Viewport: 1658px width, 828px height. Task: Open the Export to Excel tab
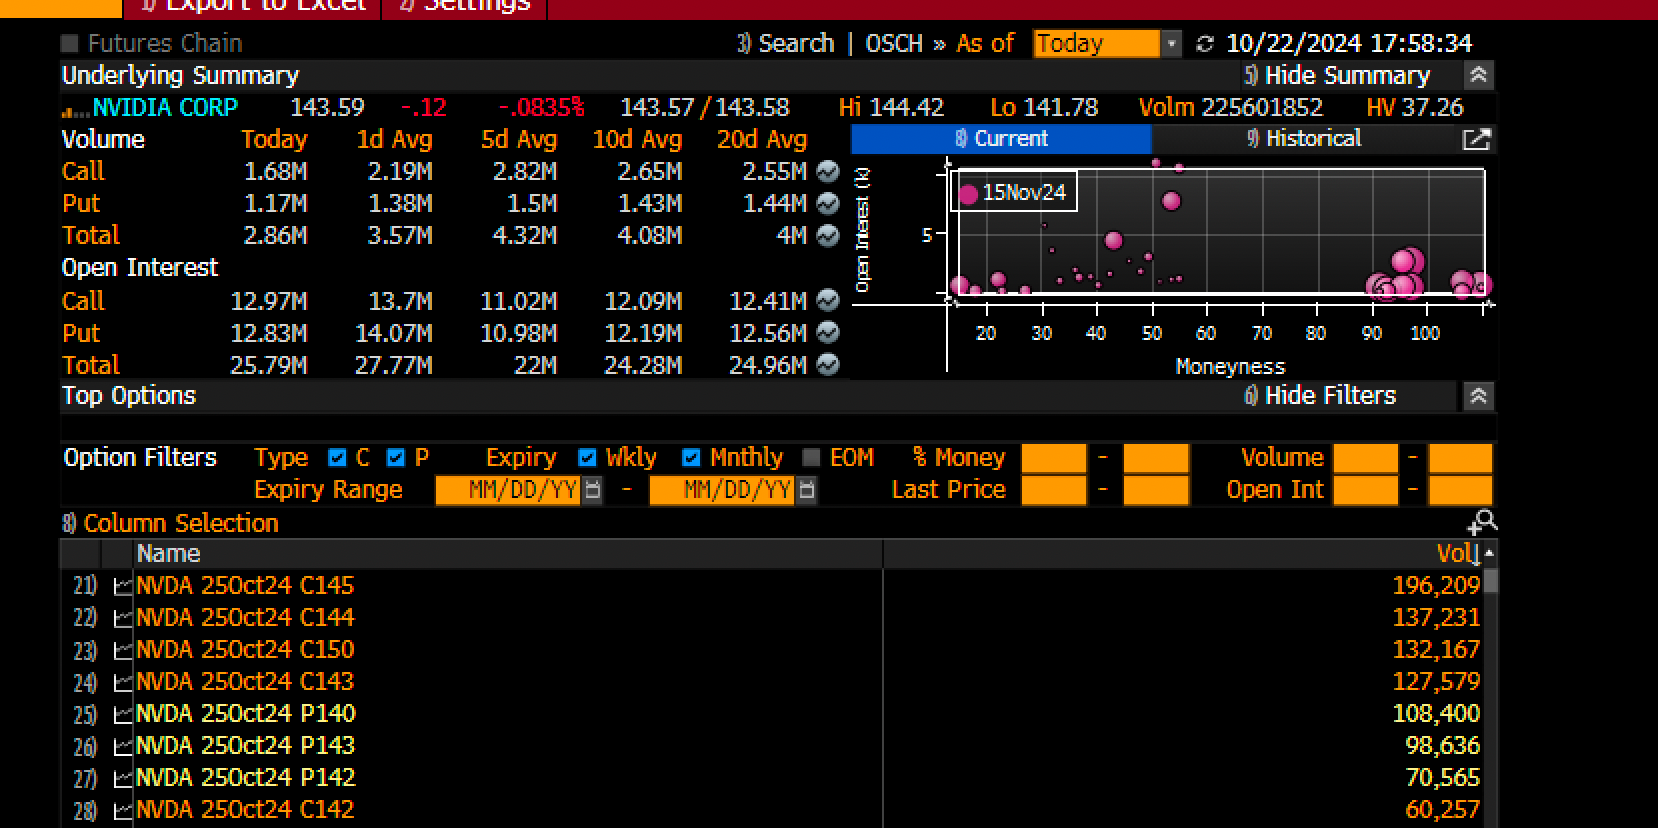[x=254, y=6]
